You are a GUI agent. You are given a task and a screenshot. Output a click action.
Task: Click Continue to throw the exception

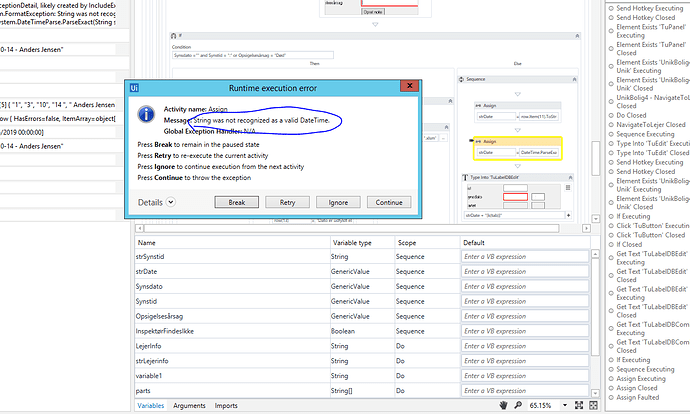click(x=389, y=202)
